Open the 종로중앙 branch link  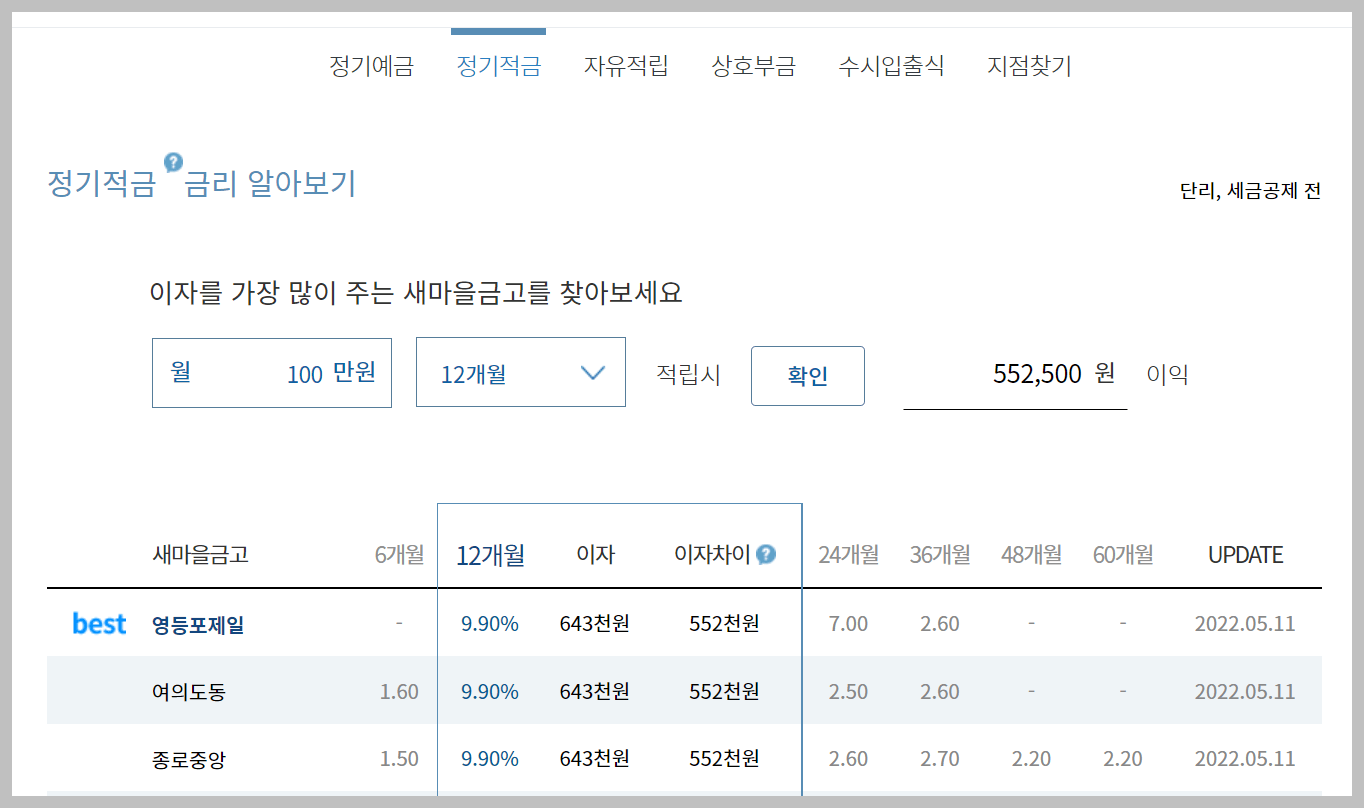click(x=189, y=760)
